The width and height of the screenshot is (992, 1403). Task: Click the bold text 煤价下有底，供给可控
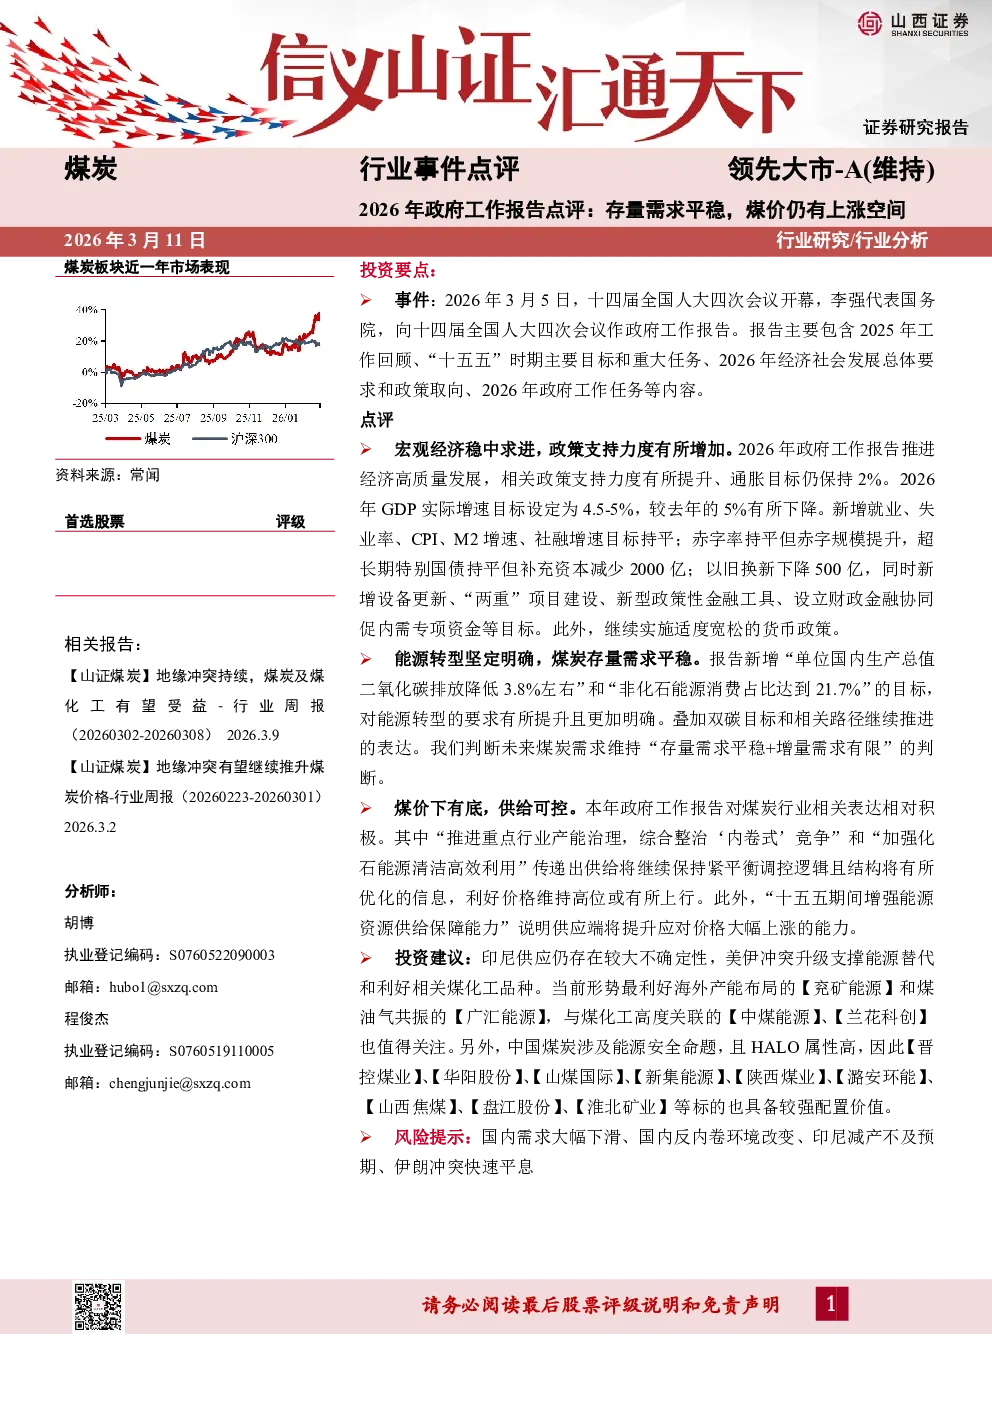point(487,808)
